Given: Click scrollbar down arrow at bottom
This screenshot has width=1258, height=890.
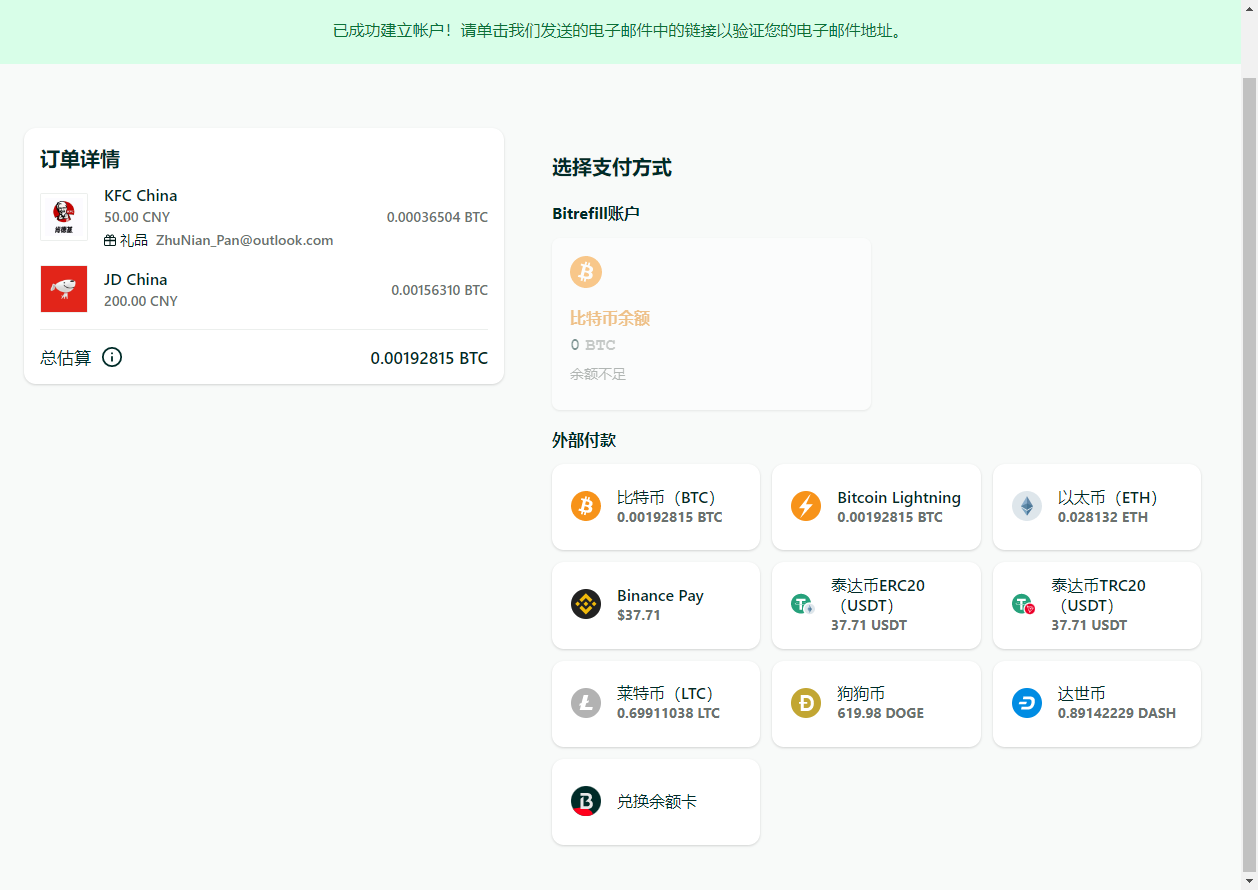Looking at the screenshot, I should tap(1249, 881).
